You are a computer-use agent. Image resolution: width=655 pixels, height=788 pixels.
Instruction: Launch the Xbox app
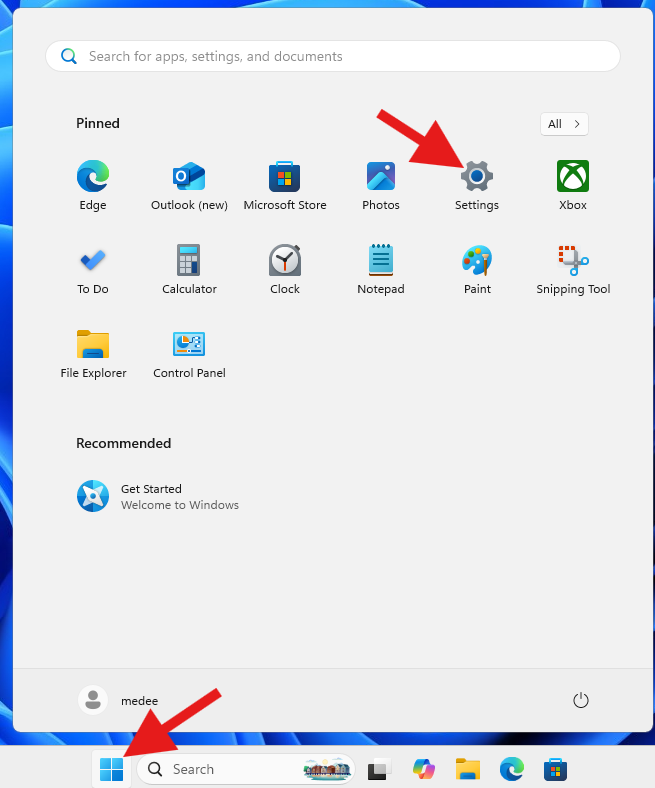pos(573,185)
